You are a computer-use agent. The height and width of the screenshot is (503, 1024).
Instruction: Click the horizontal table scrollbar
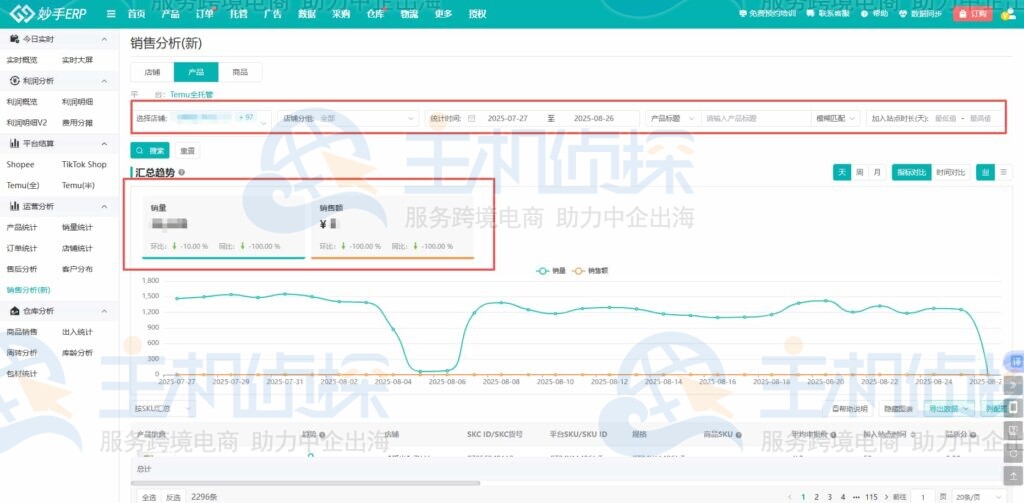(x=306, y=483)
